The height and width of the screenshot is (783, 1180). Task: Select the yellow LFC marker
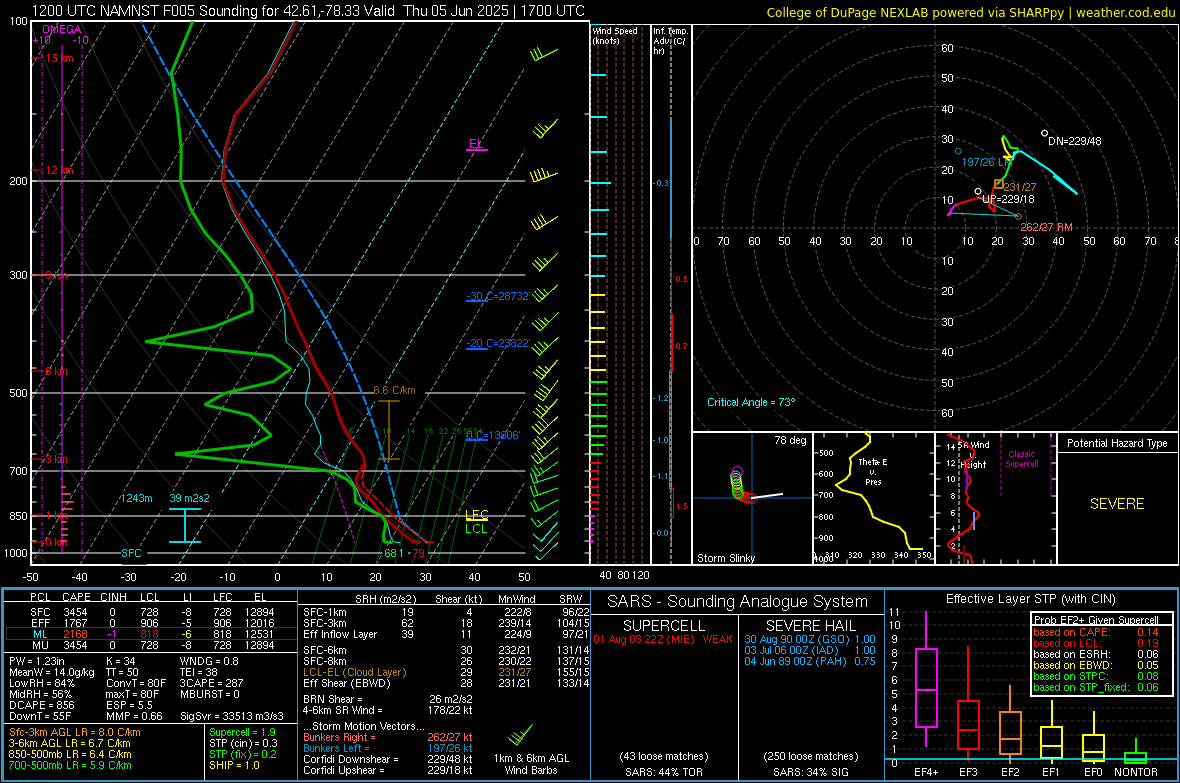[476, 515]
